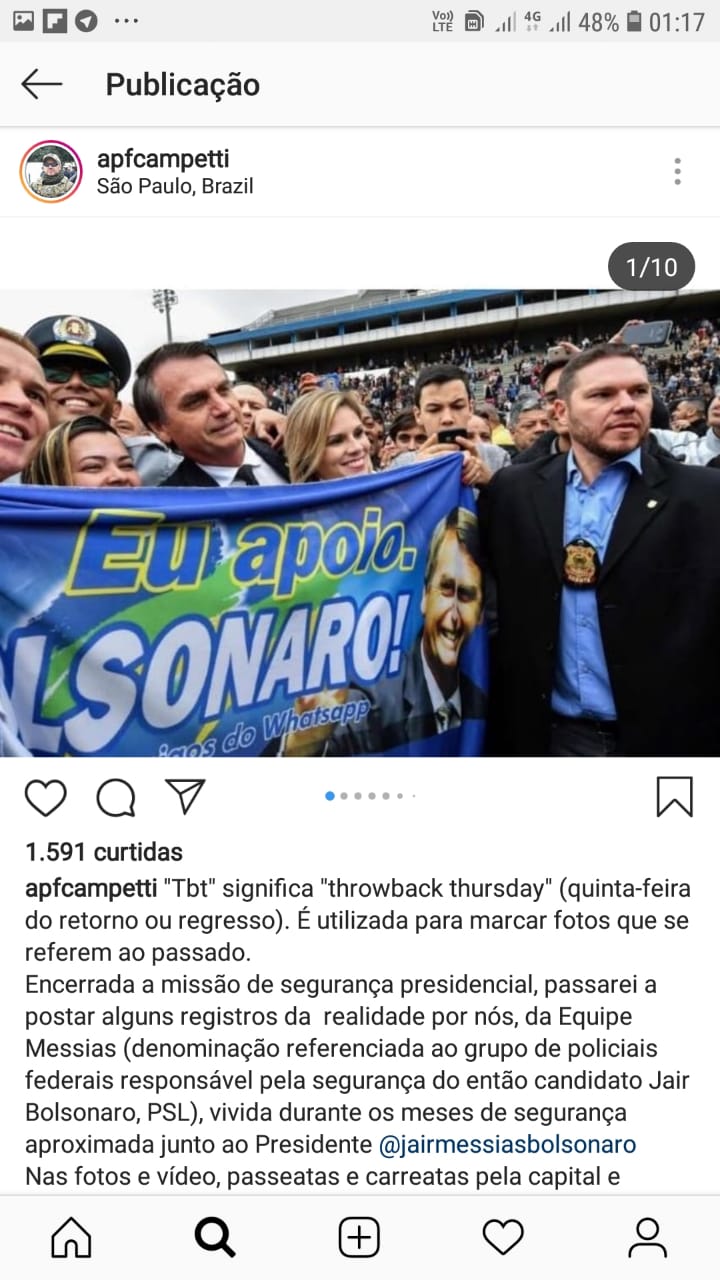This screenshot has height=1280, width=720.
Task: Tap battery 48% indicator in status bar
Action: click(x=610, y=21)
